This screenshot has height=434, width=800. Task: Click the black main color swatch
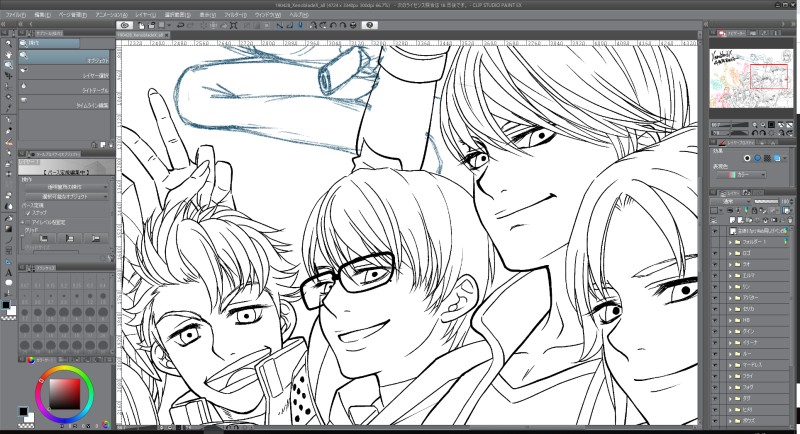[x=23, y=411]
